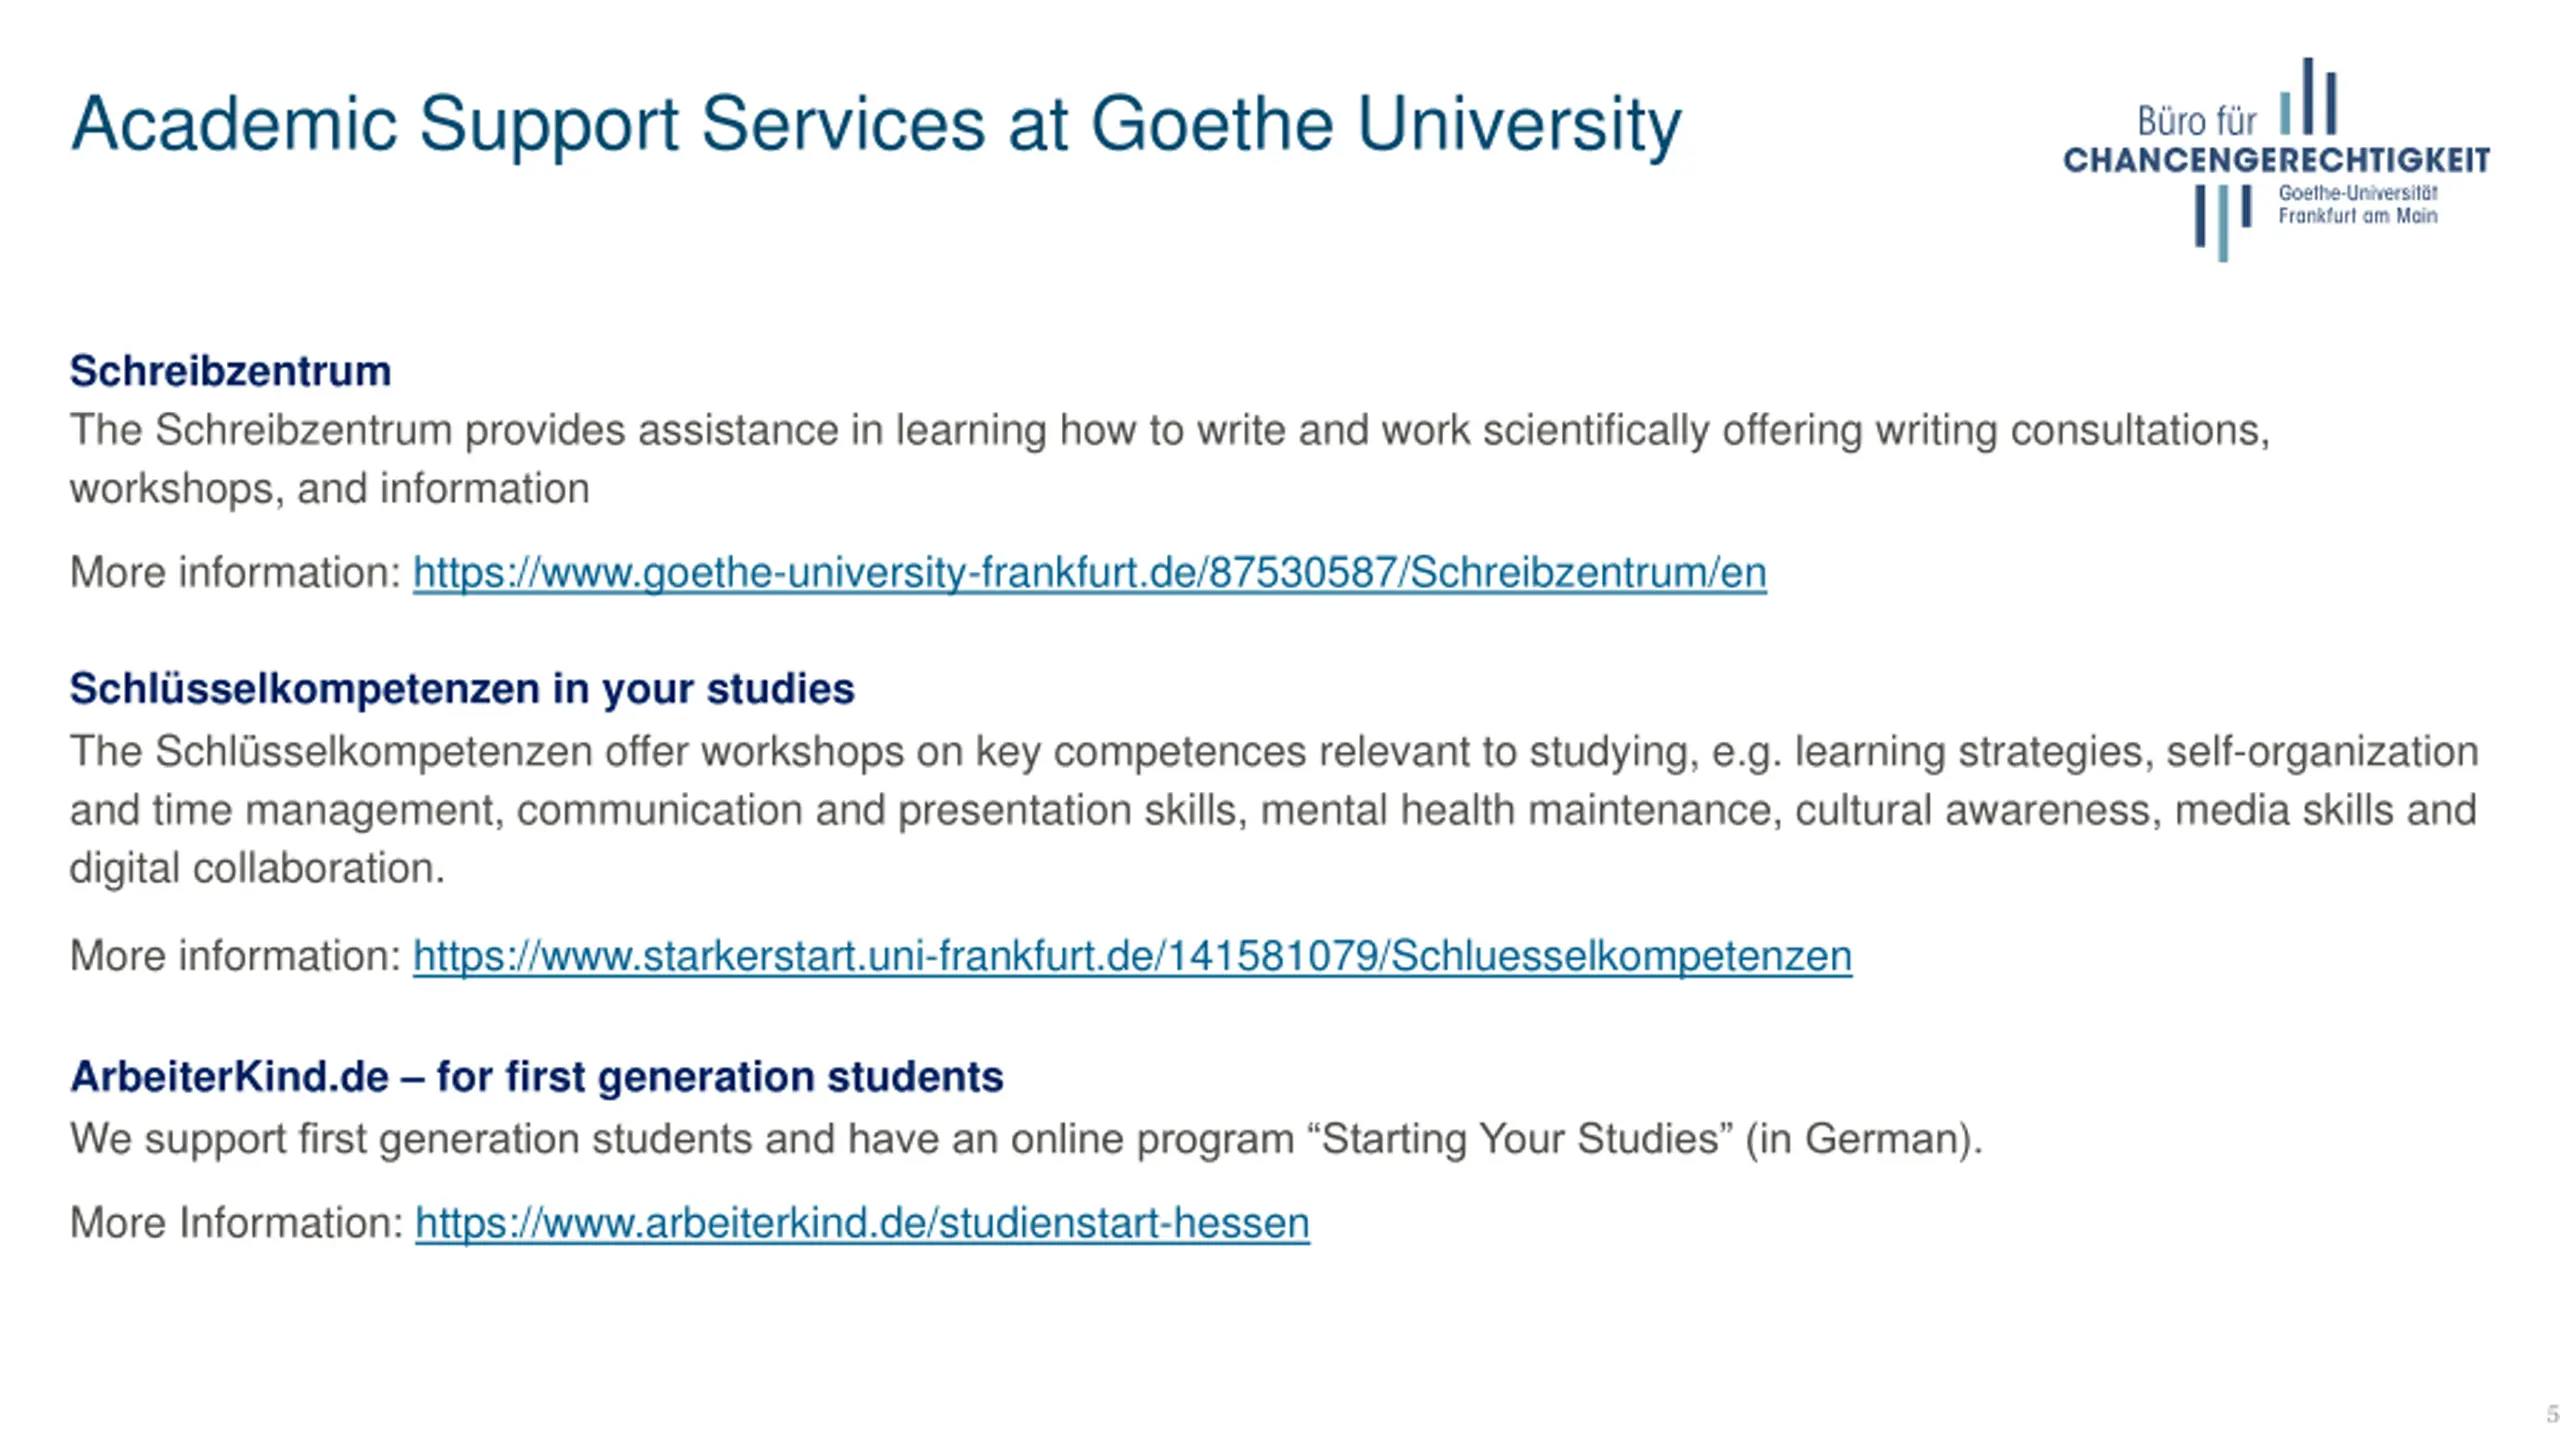Click the 'We support first generation students' sentence
Viewport: 2560px width, 1440px height.
point(1025,1139)
